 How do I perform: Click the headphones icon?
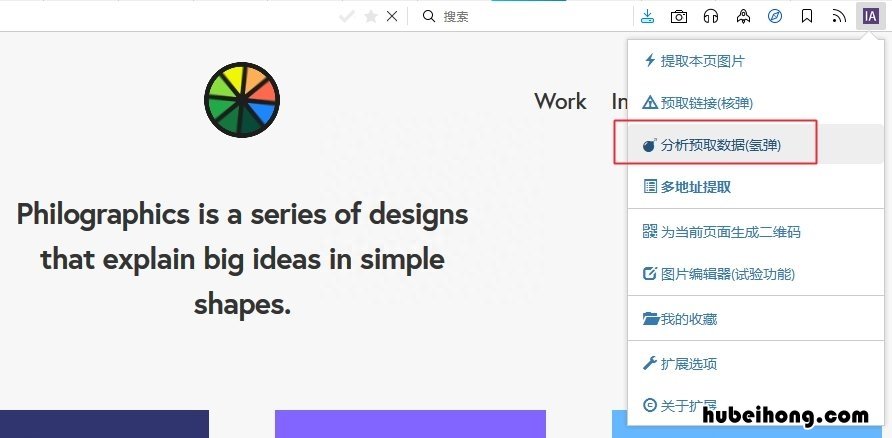tap(711, 16)
